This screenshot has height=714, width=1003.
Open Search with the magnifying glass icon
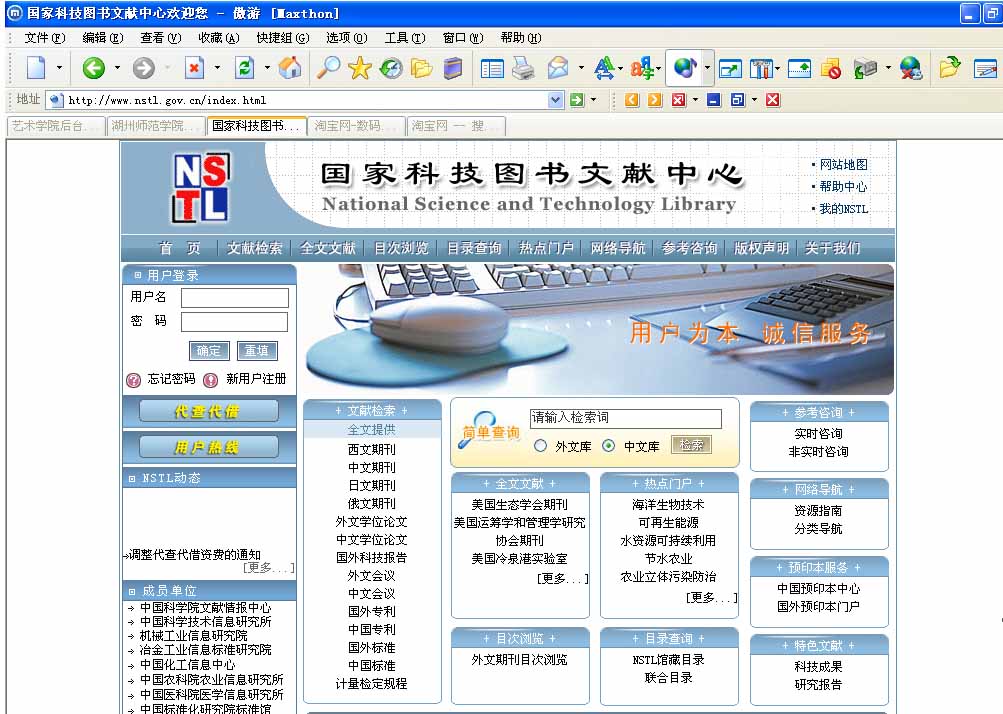pos(328,67)
